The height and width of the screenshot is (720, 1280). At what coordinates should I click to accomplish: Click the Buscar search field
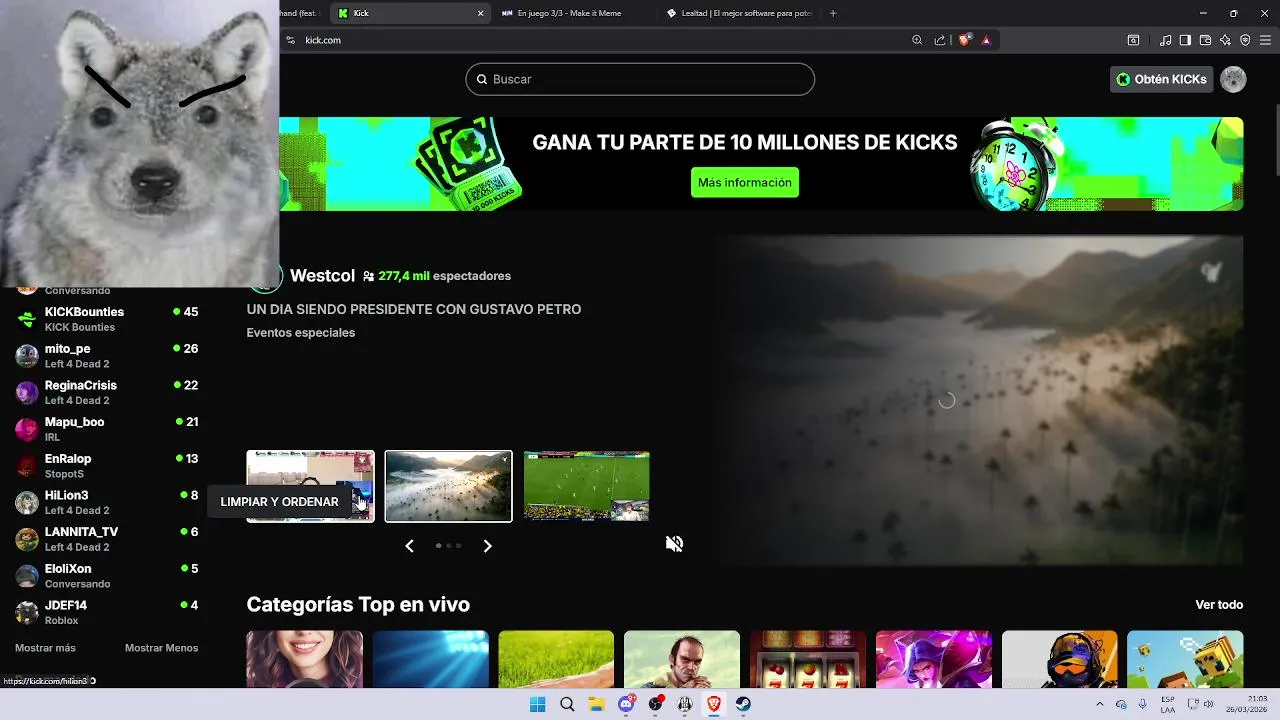(x=640, y=79)
